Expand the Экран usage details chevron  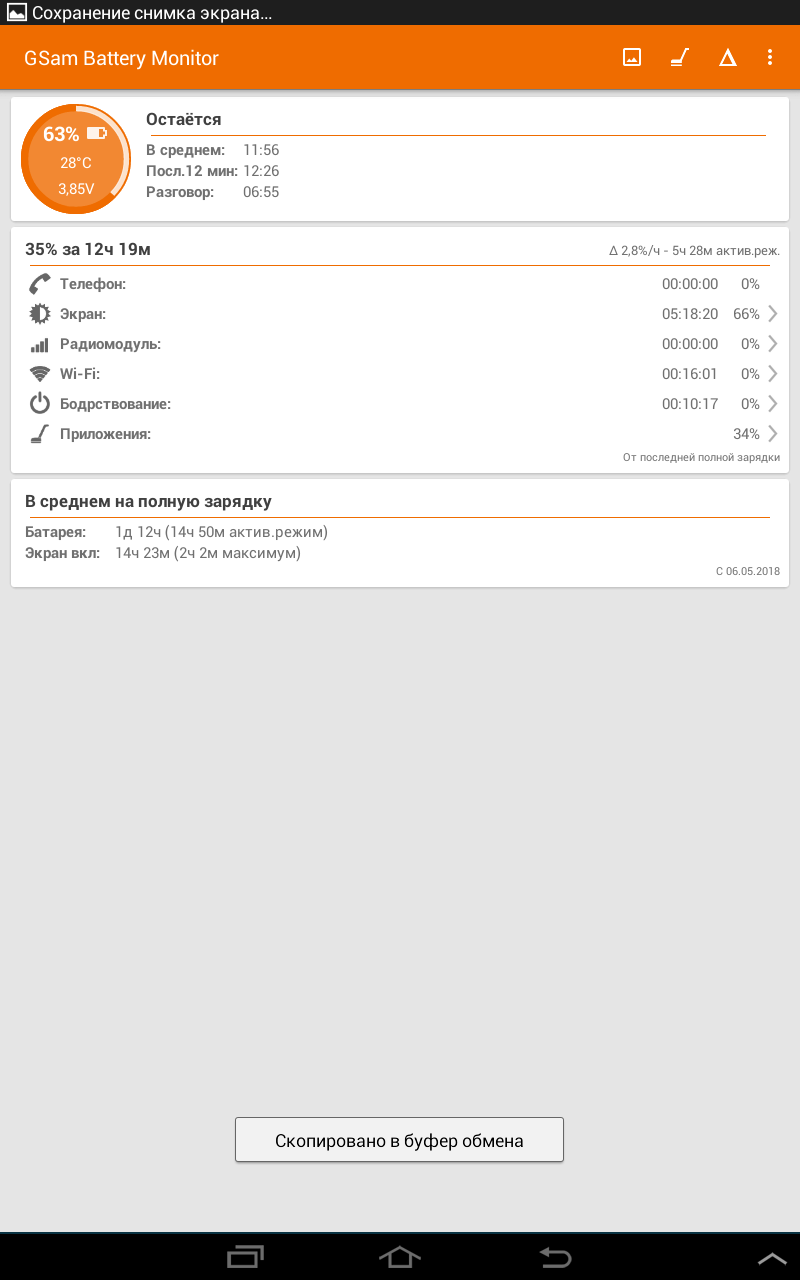pos(772,314)
